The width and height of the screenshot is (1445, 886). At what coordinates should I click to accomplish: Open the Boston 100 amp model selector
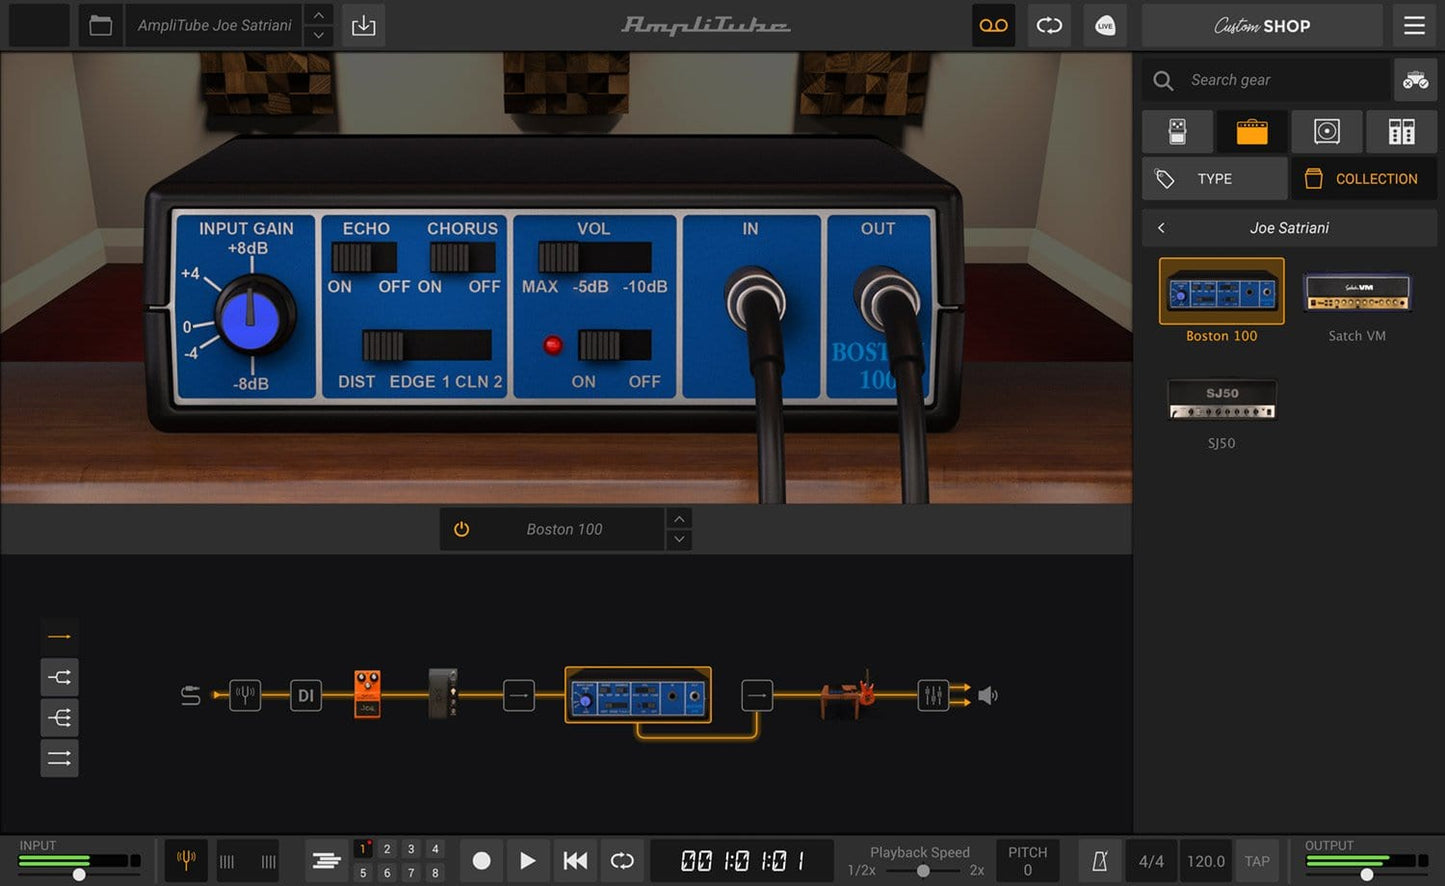(x=565, y=529)
